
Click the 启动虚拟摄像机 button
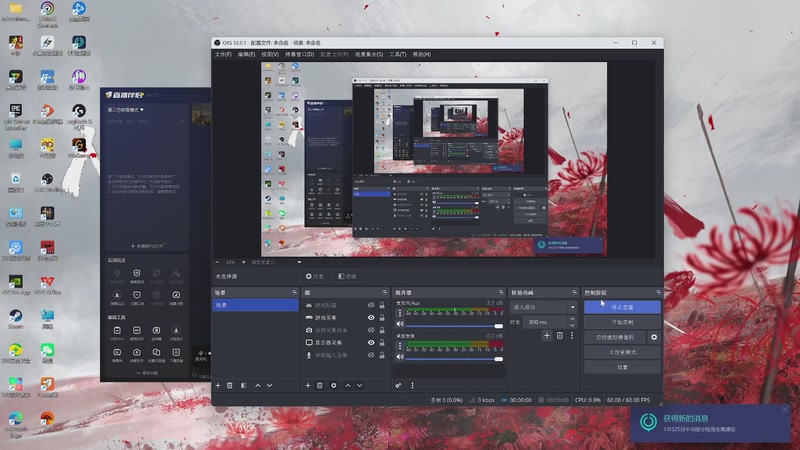tap(615, 337)
